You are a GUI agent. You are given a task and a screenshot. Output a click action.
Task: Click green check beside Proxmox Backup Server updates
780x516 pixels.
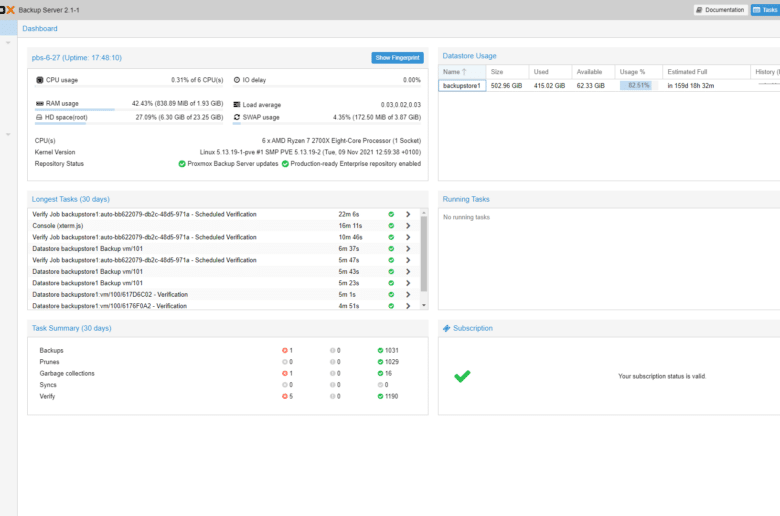[182, 164]
